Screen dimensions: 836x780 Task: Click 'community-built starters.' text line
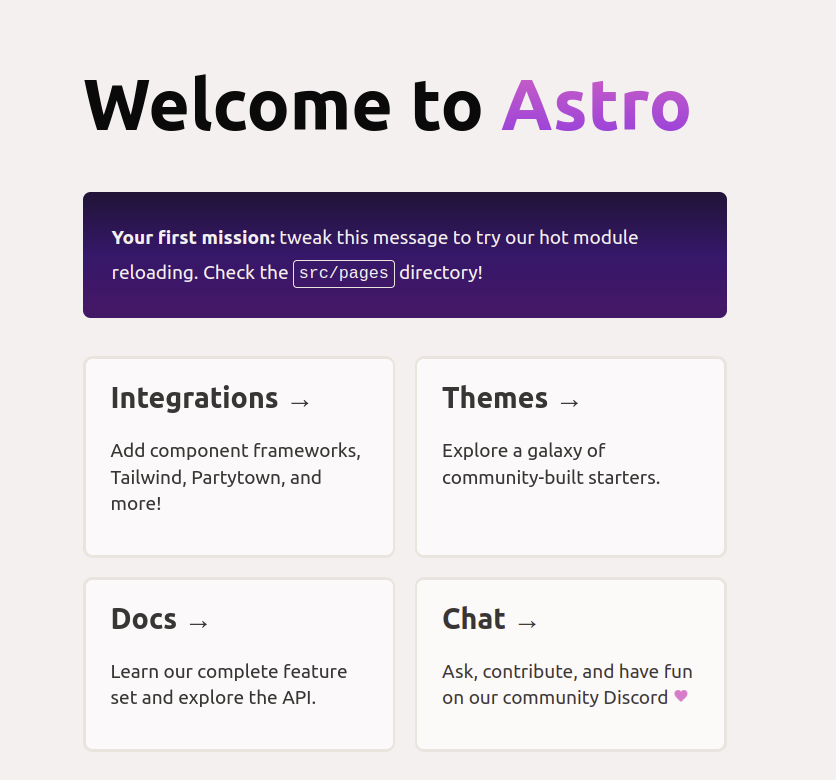(x=551, y=478)
